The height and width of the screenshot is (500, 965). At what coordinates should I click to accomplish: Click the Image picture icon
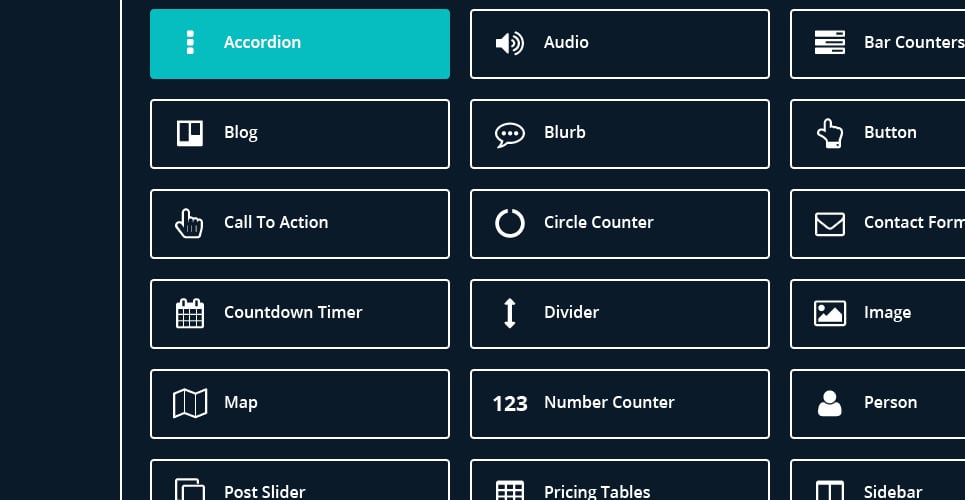pos(830,313)
